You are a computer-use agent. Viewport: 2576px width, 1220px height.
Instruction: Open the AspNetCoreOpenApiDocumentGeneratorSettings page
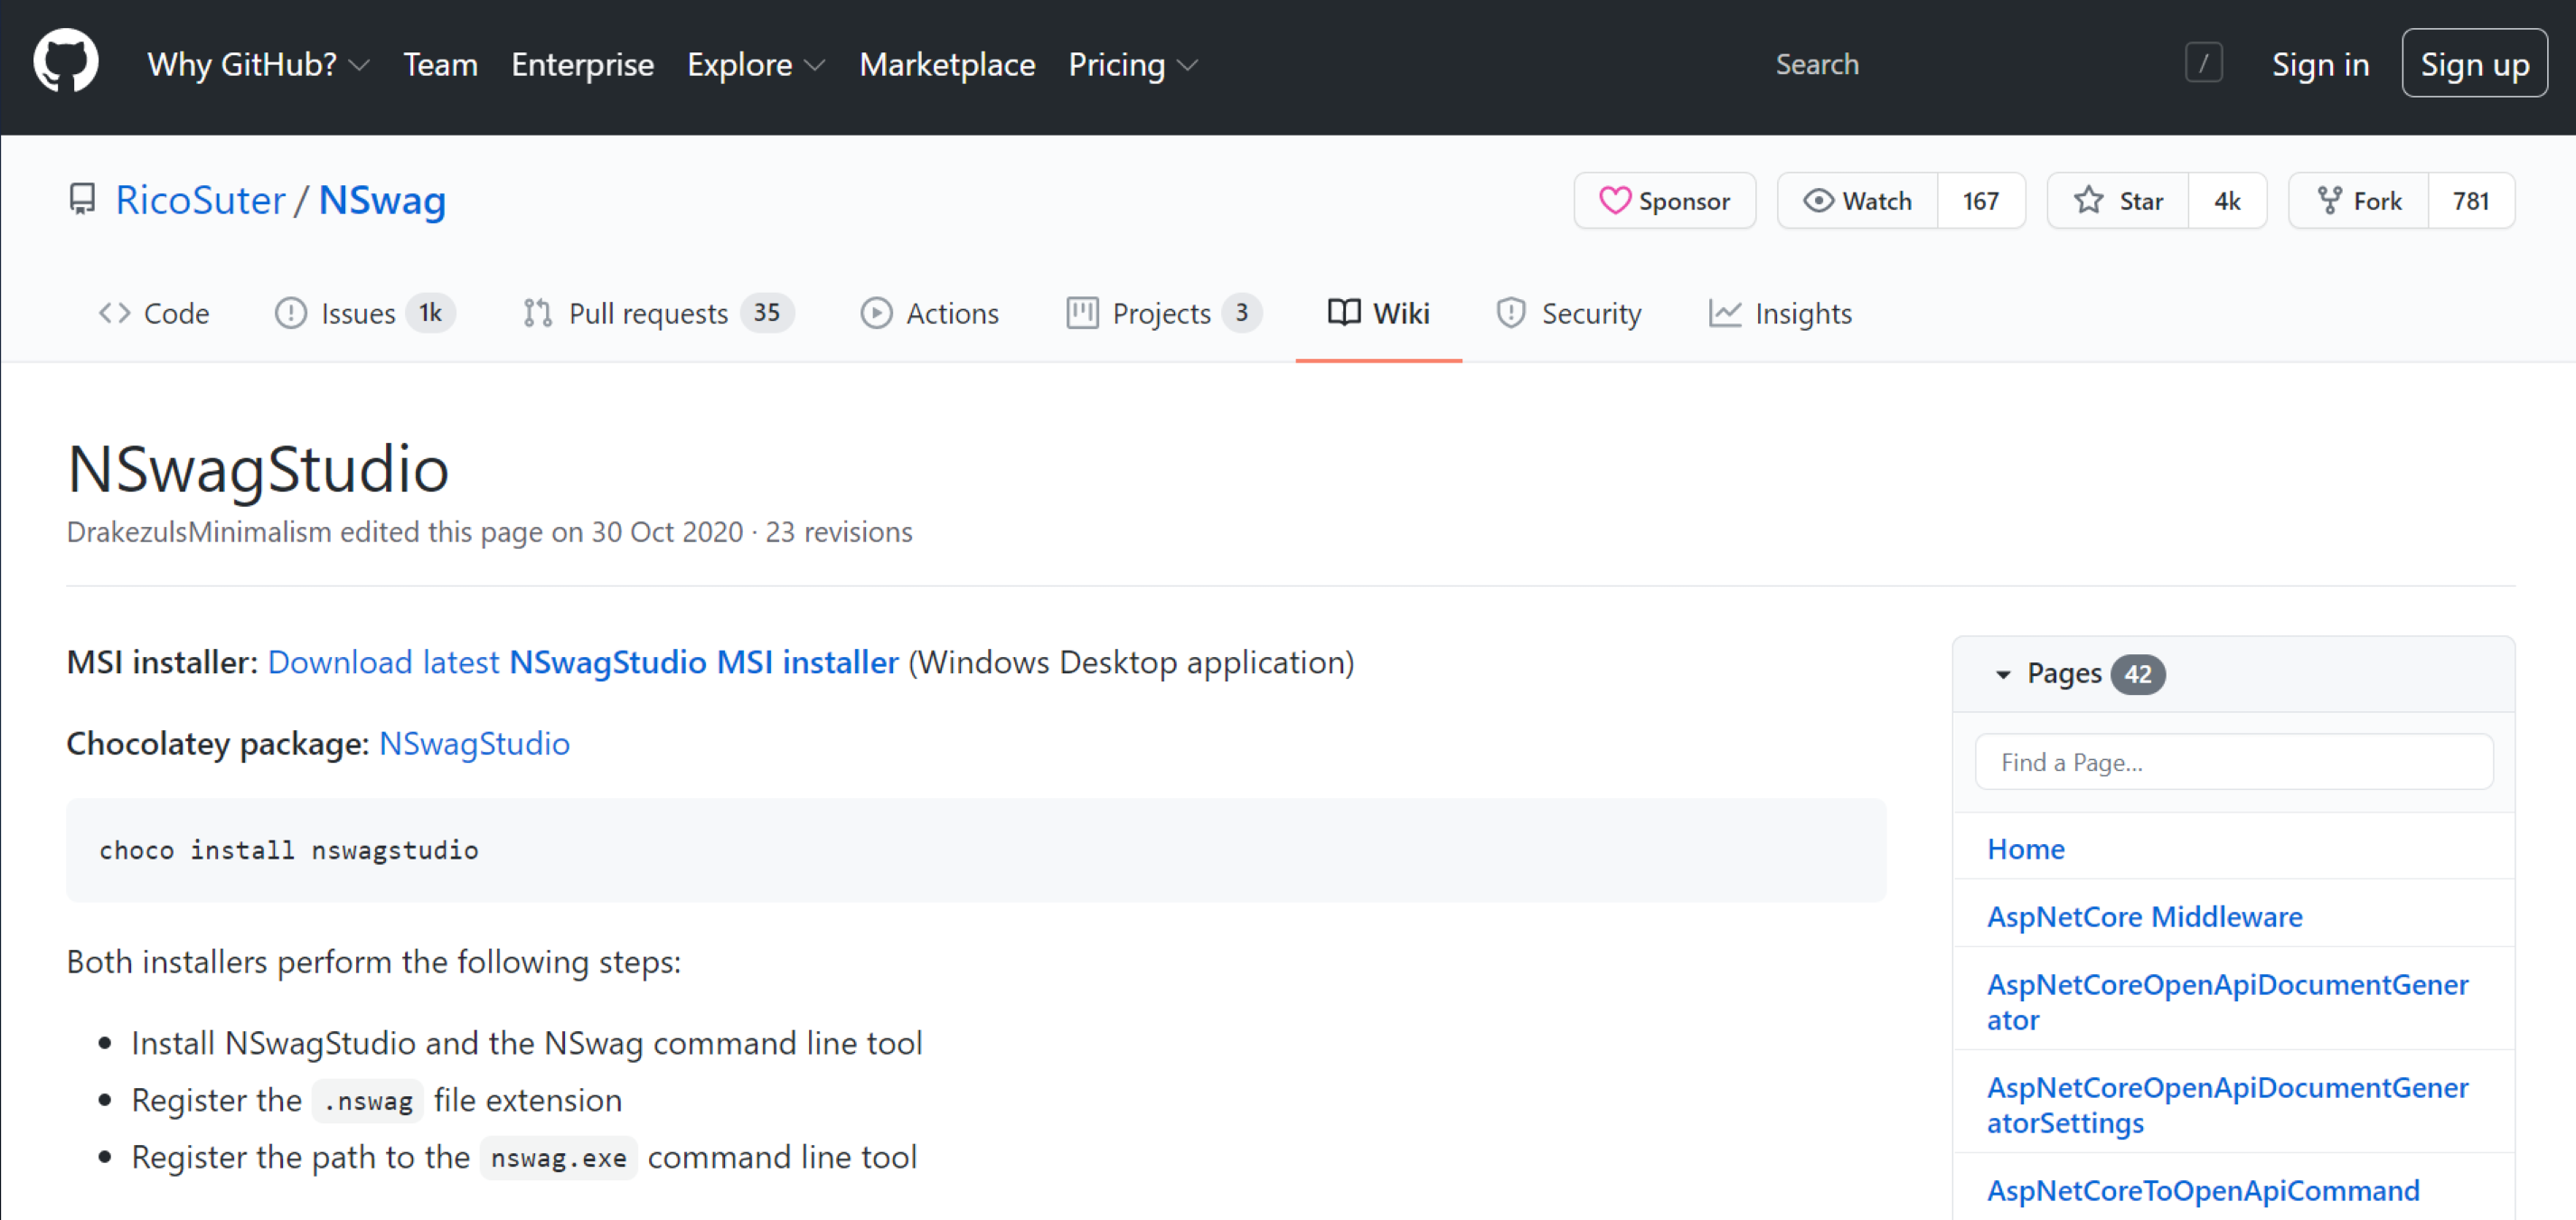(x=2227, y=1105)
